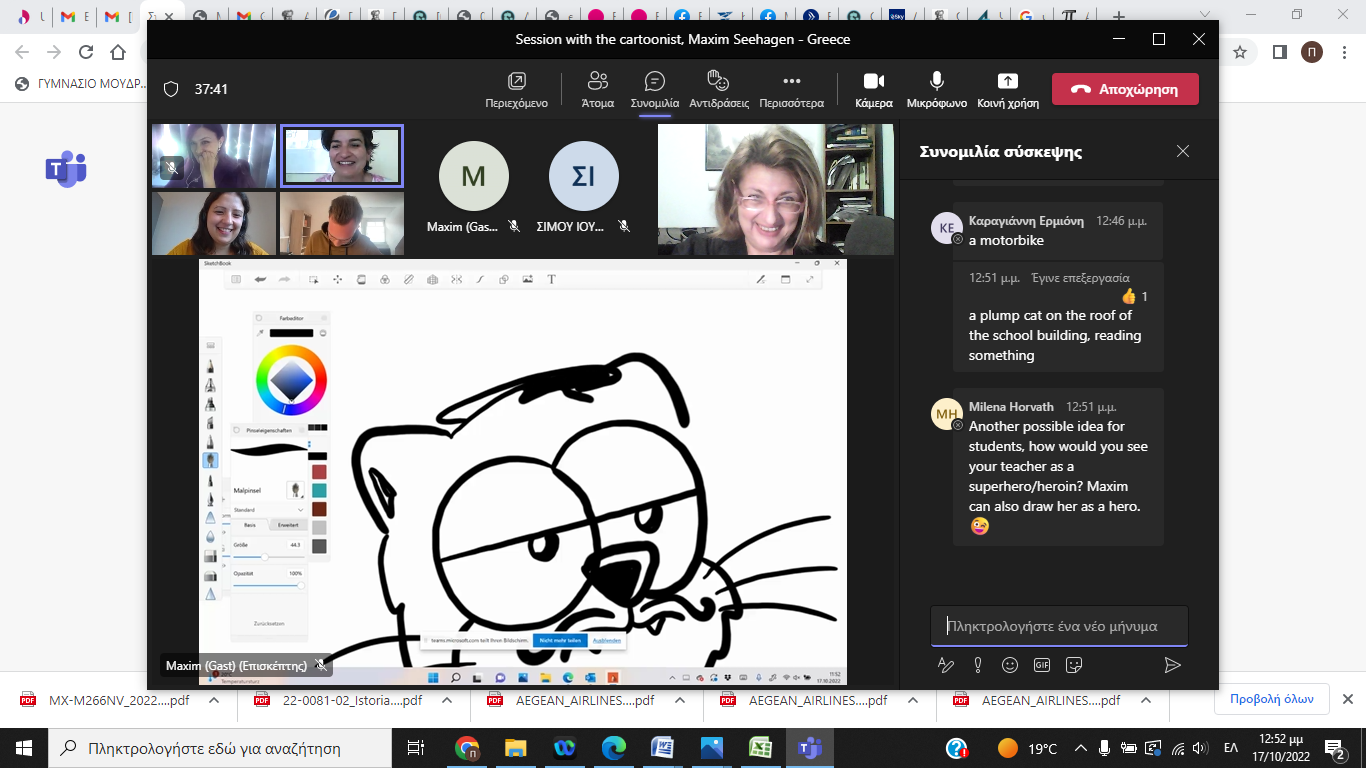Open the Content (Περιεχόμενο) view

[x=516, y=89]
